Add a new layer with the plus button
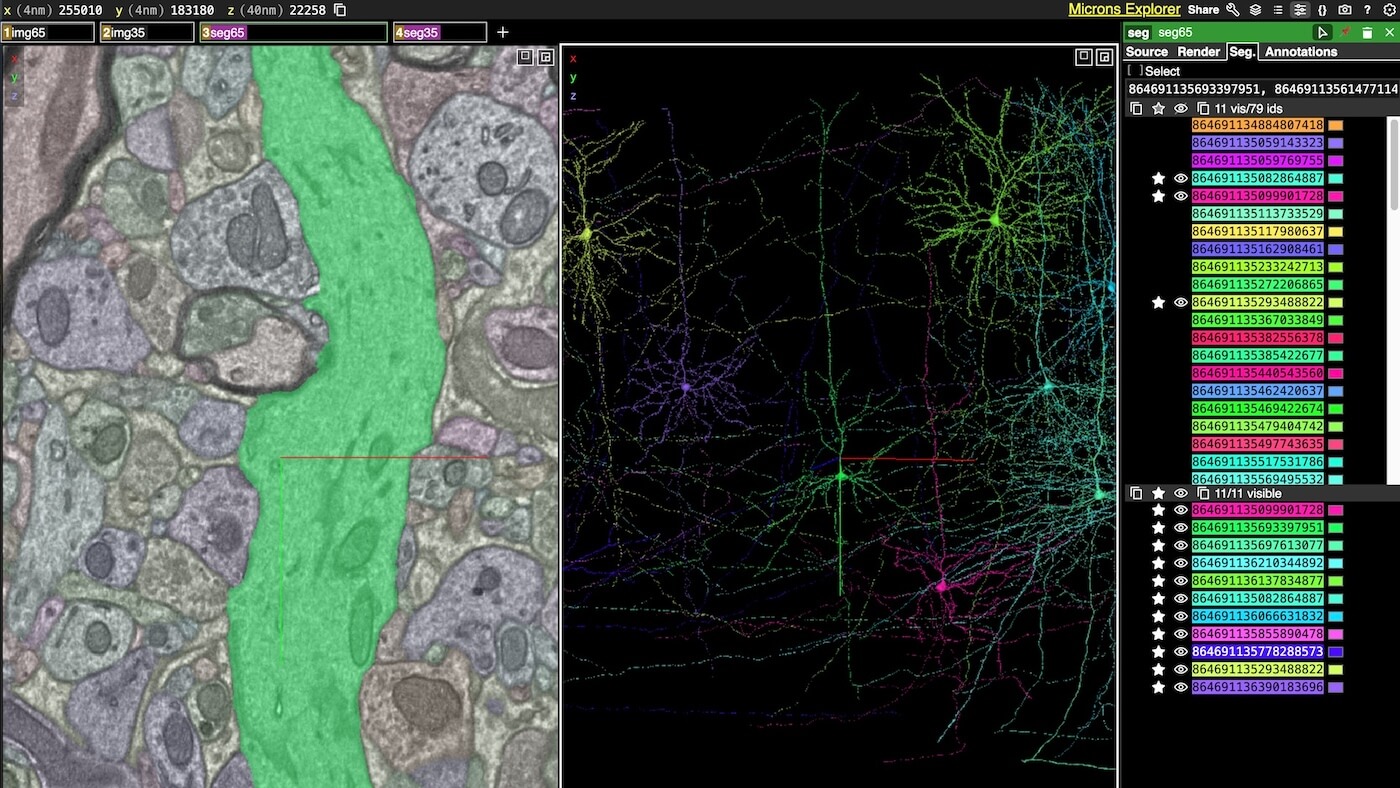Image resolution: width=1400 pixels, height=788 pixels. (502, 31)
